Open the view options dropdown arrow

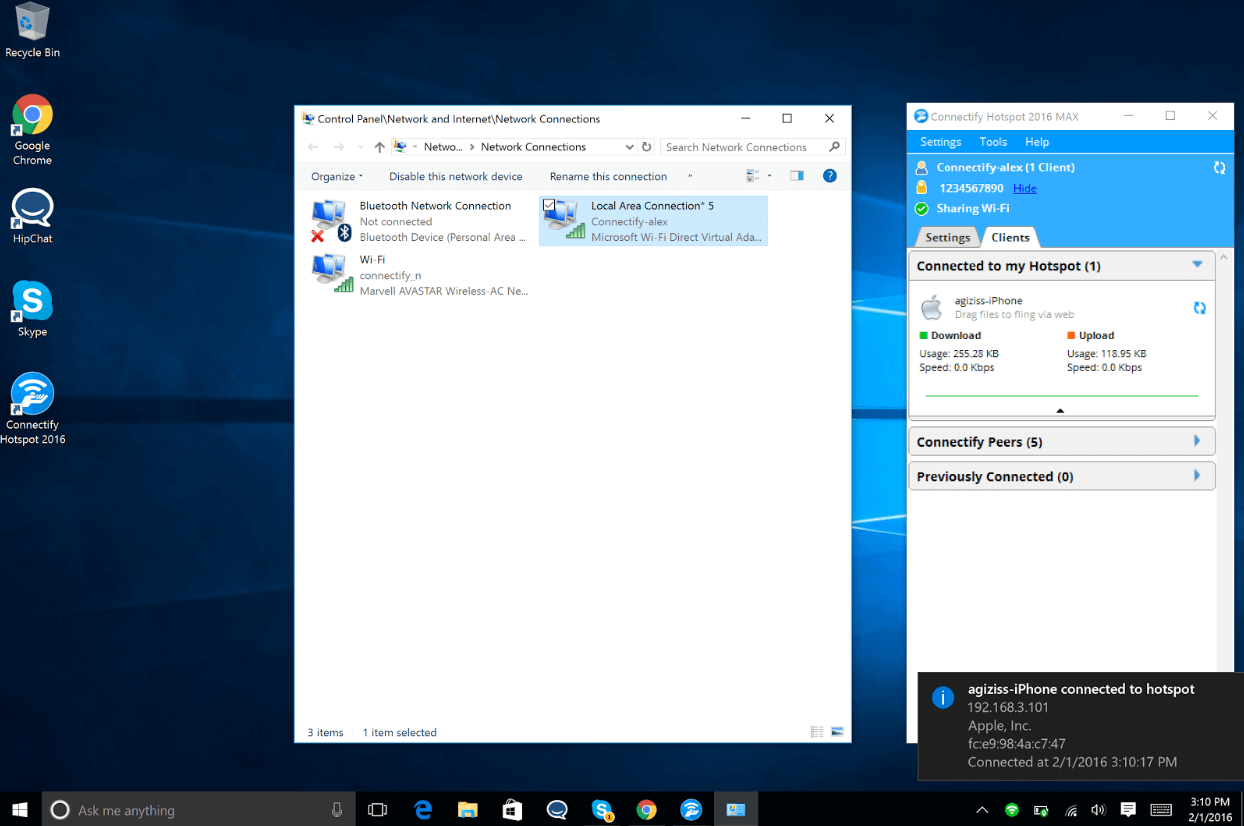click(769, 176)
